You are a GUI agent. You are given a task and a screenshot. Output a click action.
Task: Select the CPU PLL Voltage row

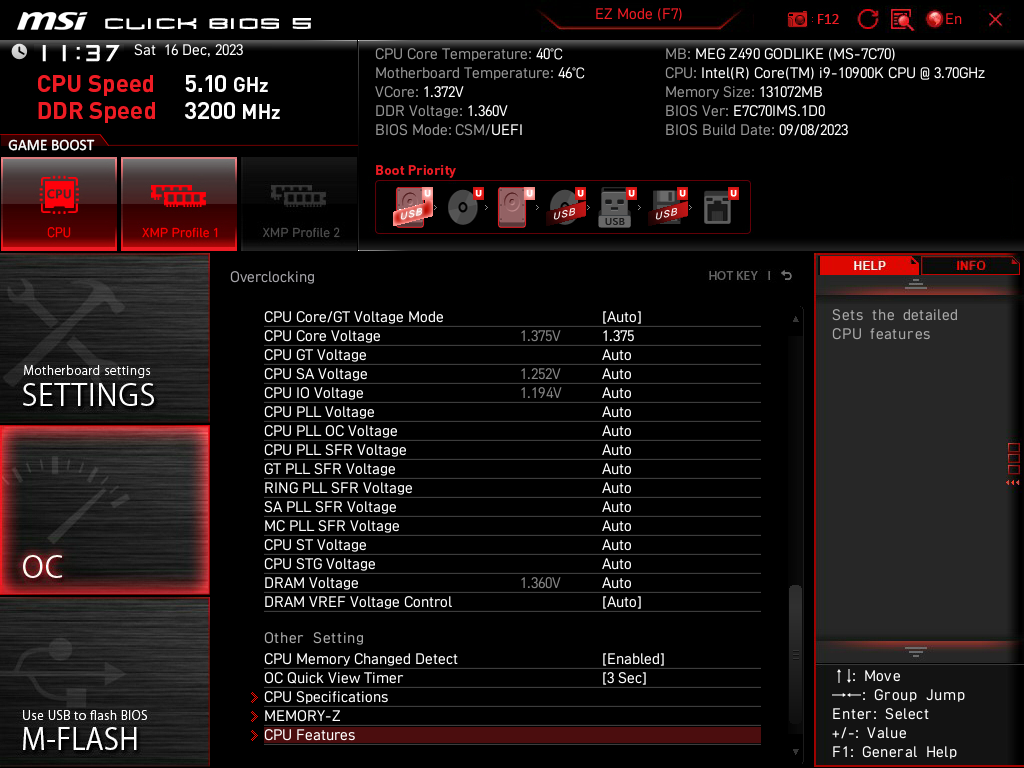pos(512,411)
